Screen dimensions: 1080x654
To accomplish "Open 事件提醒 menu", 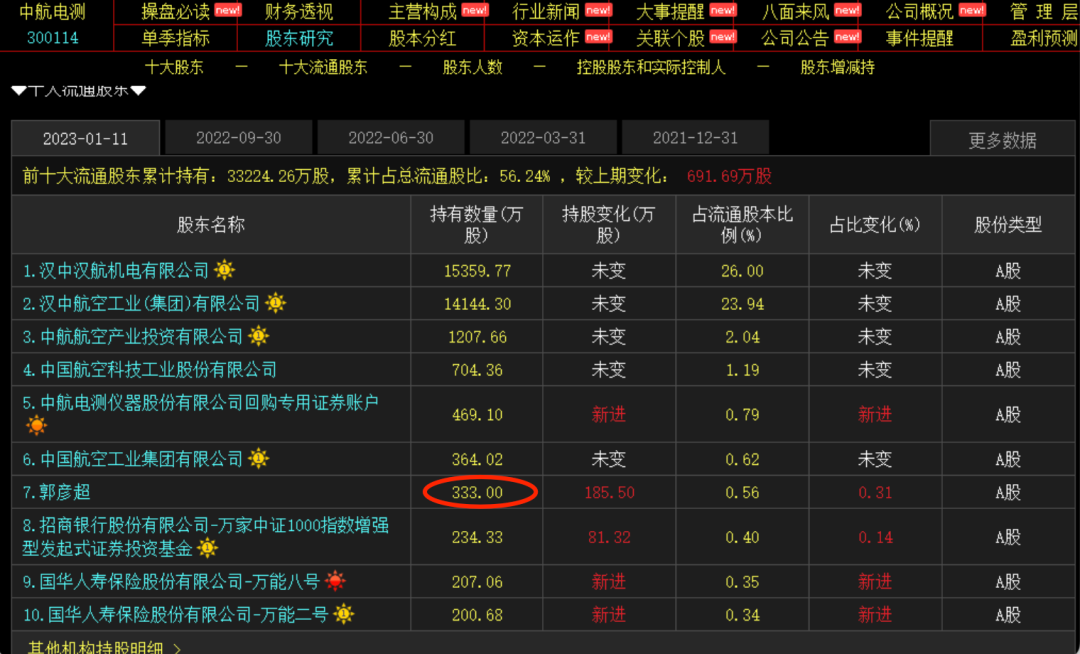I will point(920,38).
